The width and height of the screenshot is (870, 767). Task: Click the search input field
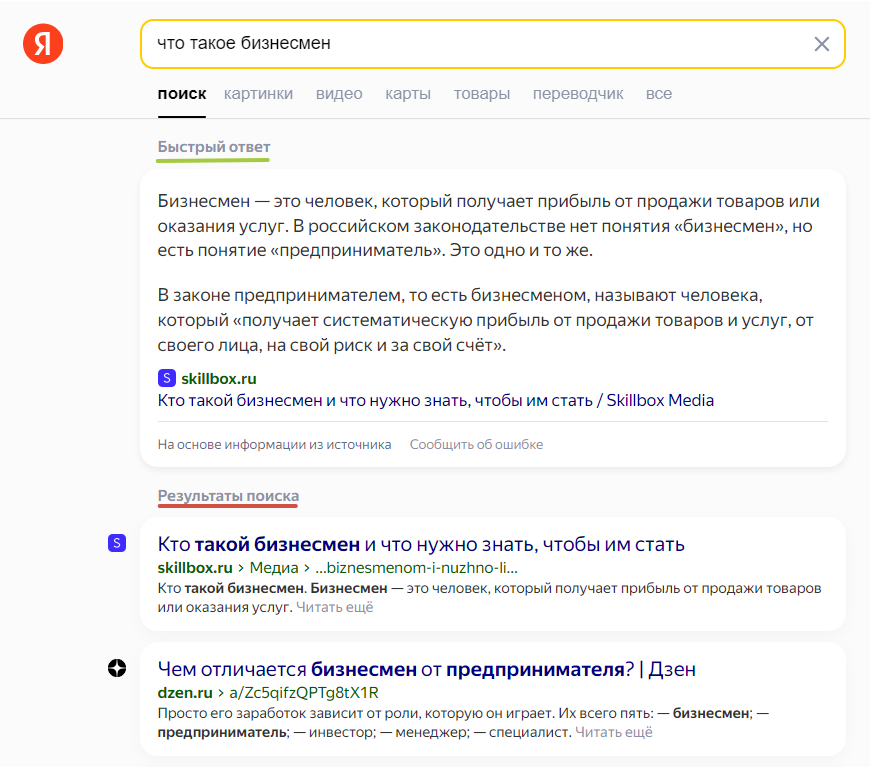pos(470,44)
